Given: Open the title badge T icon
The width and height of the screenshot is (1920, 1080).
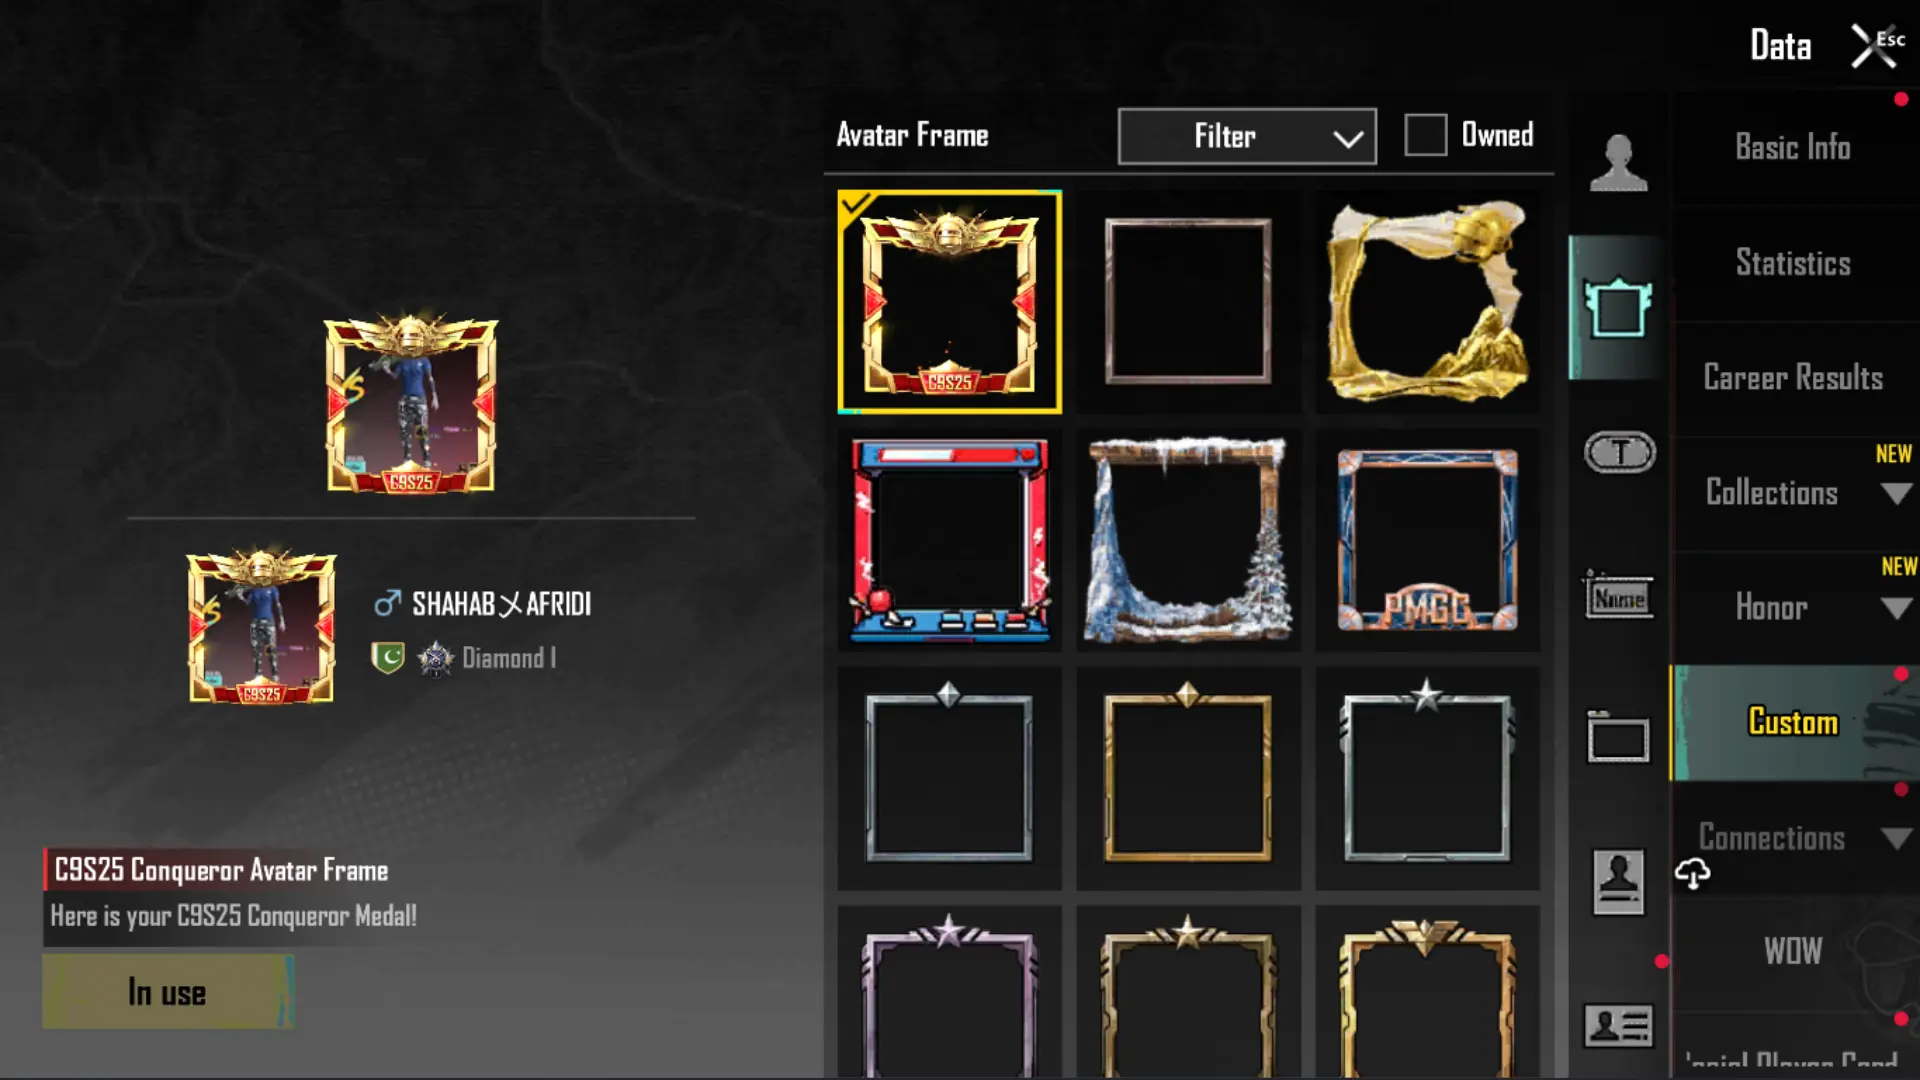Looking at the screenshot, I should coord(1620,453).
